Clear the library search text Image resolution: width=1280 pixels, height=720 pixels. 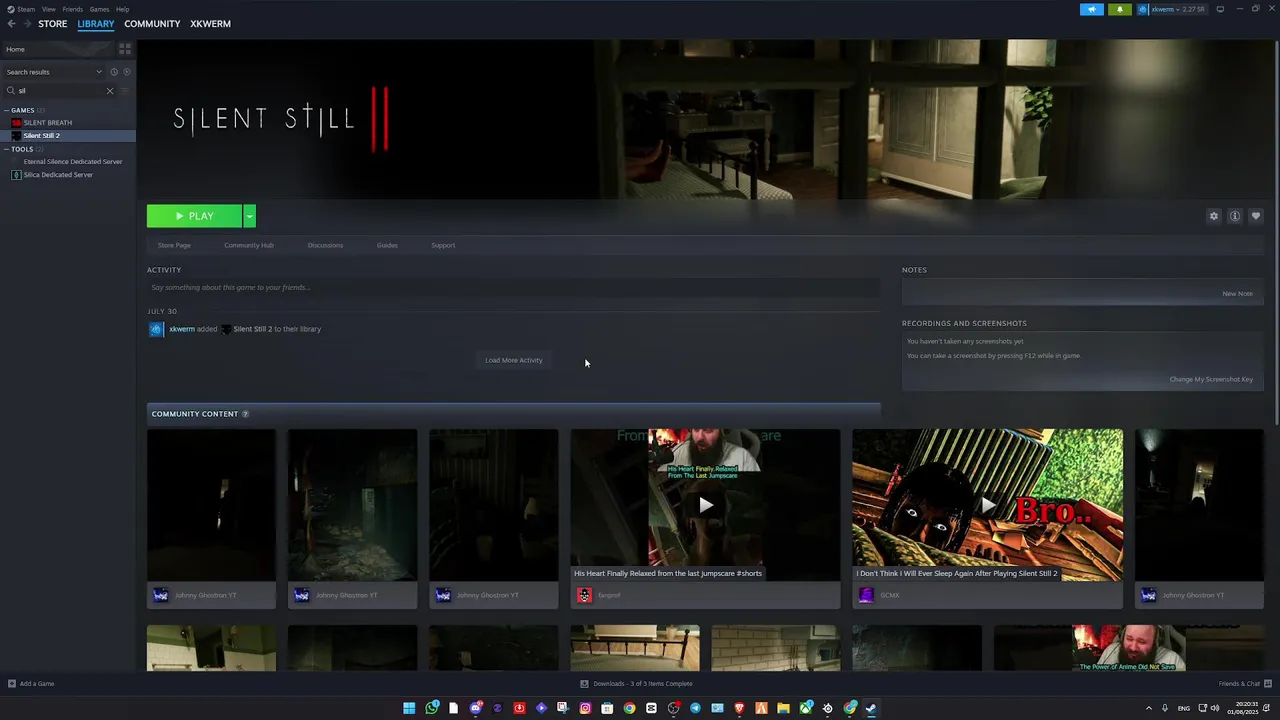(110, 91)
